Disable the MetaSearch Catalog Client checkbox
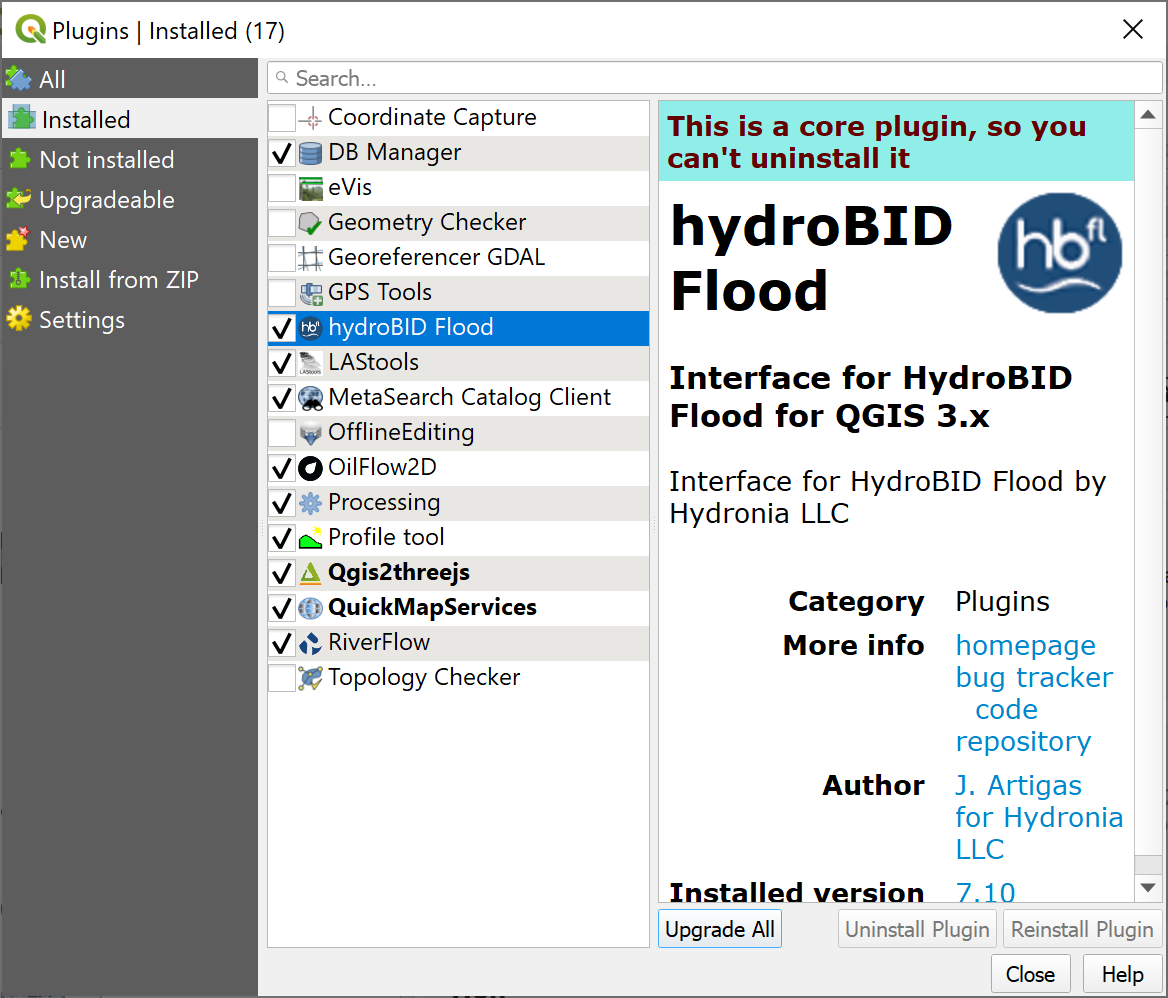Screen dimensions: 1168x998 (x=282, y=398)
